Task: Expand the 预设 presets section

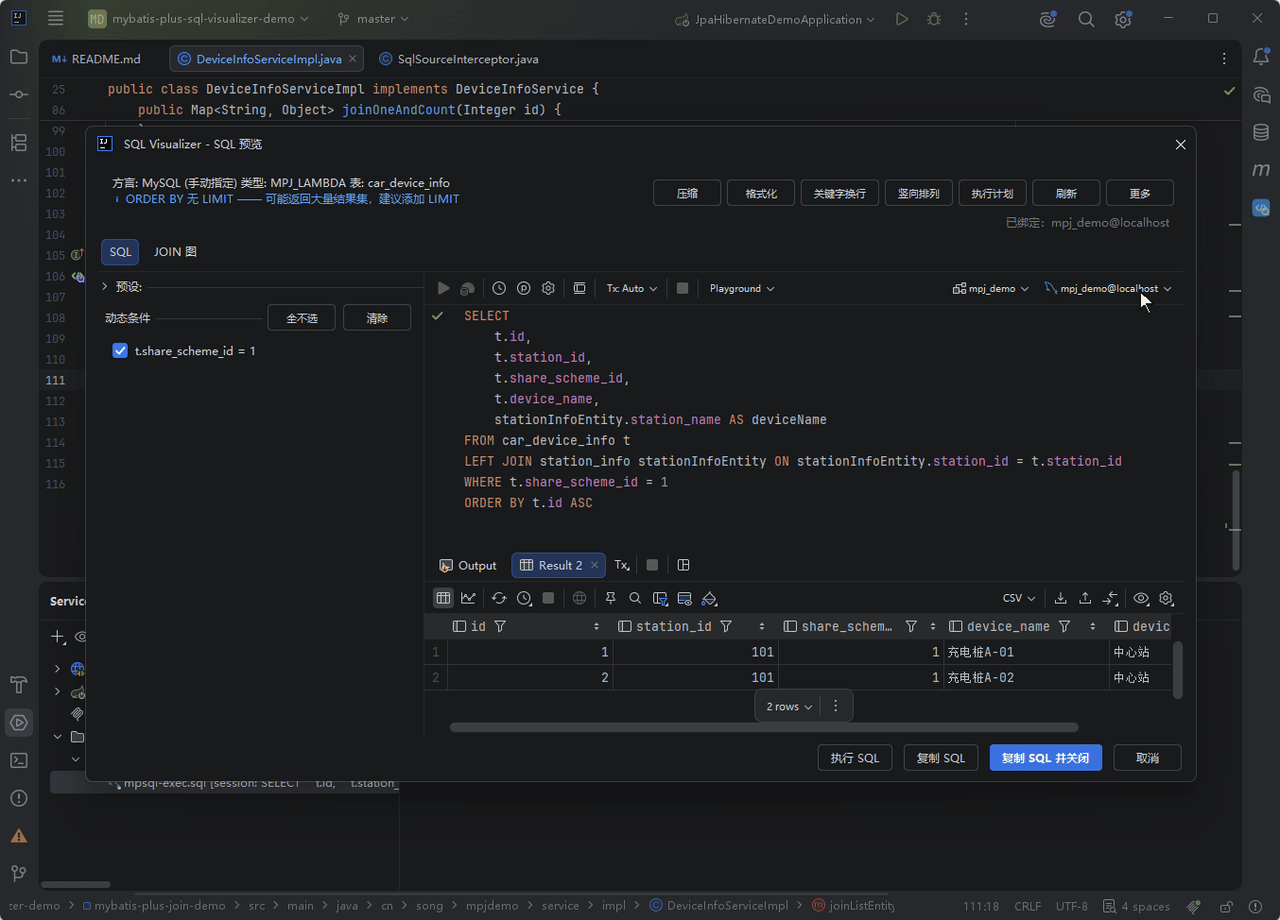Action: [105, 286]
